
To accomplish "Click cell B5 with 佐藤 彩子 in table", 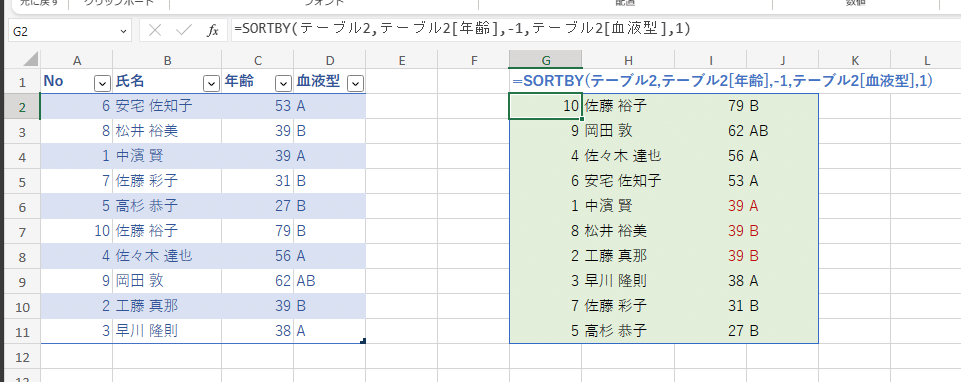I will click(x=167, y=181).
